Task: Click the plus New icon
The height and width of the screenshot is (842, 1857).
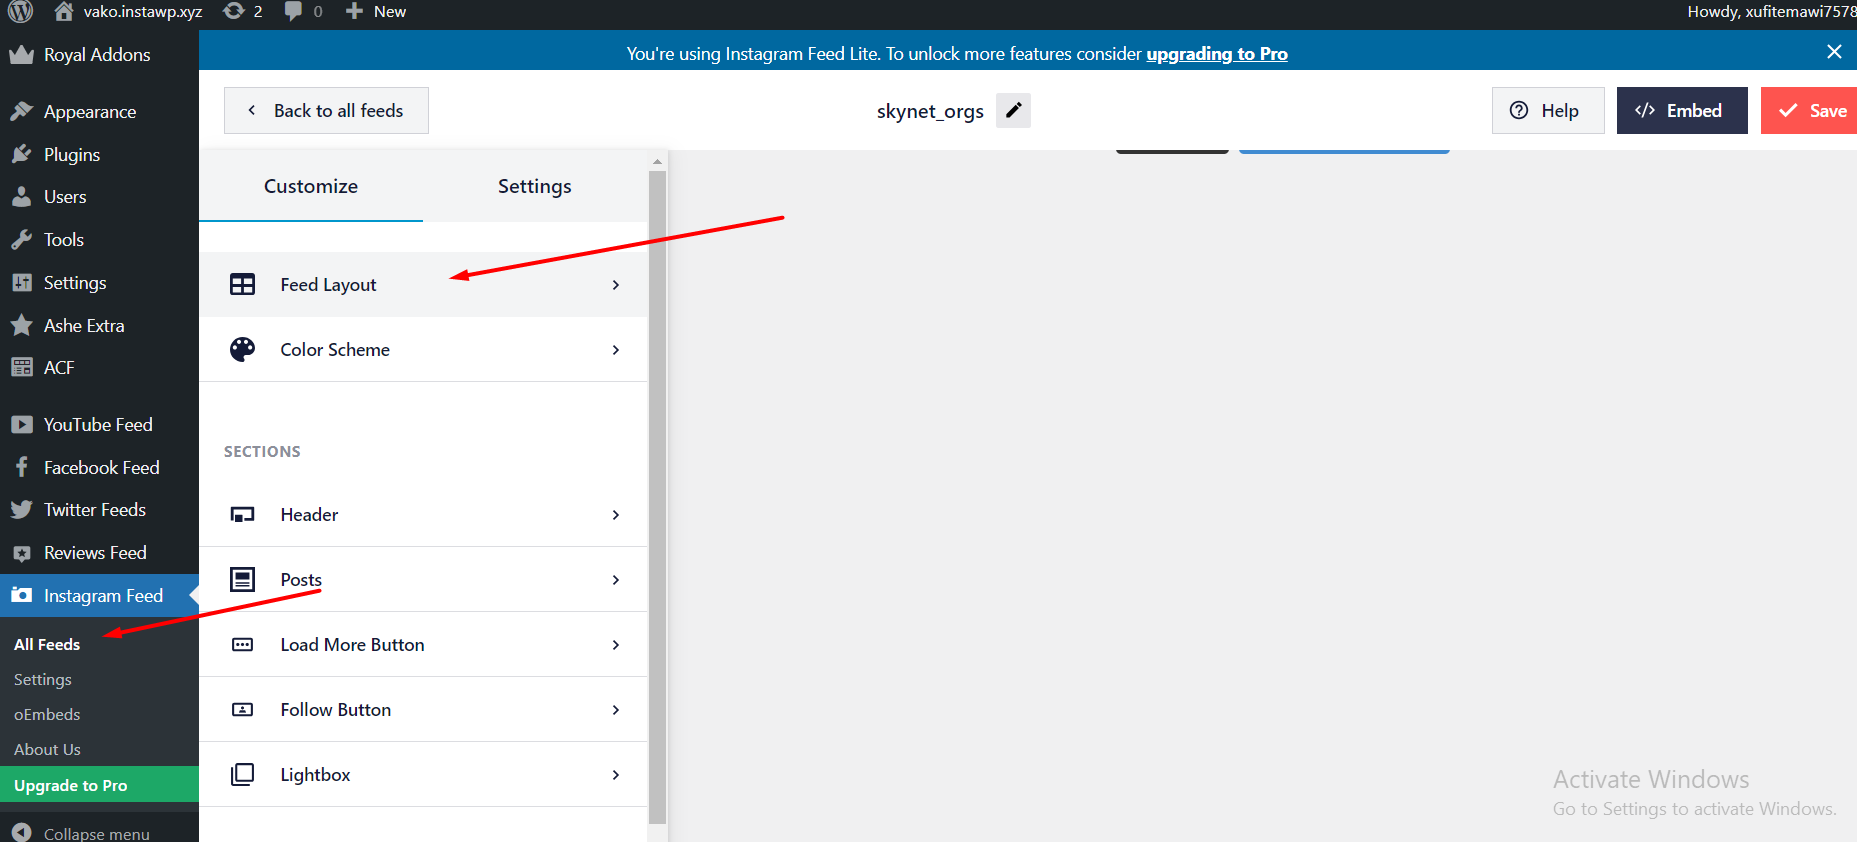Action: [354, 11]
